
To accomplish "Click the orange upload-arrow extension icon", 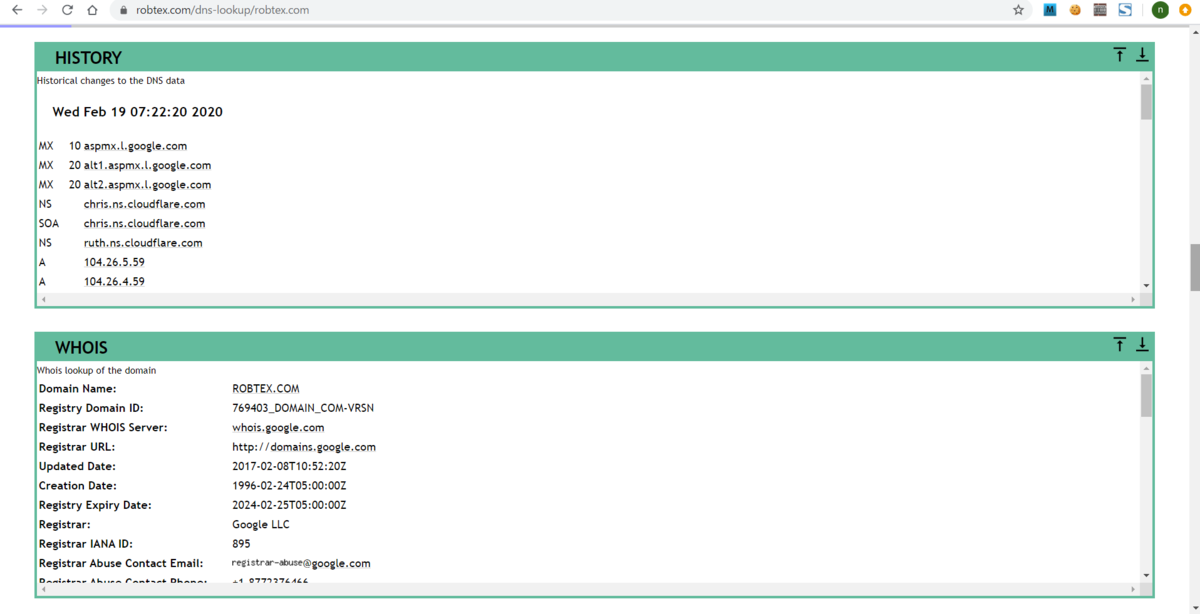I will coord(1186,10).
